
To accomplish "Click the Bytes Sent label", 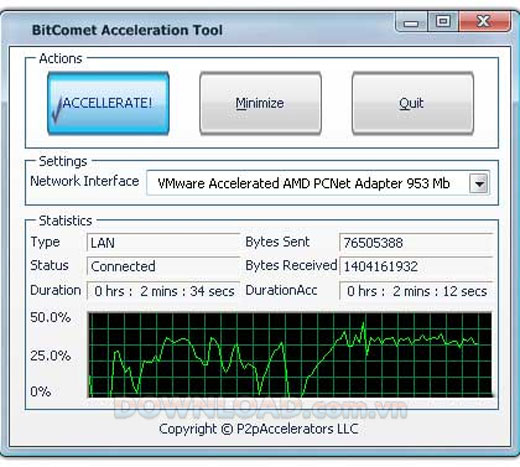I will [x=277, y=242].
